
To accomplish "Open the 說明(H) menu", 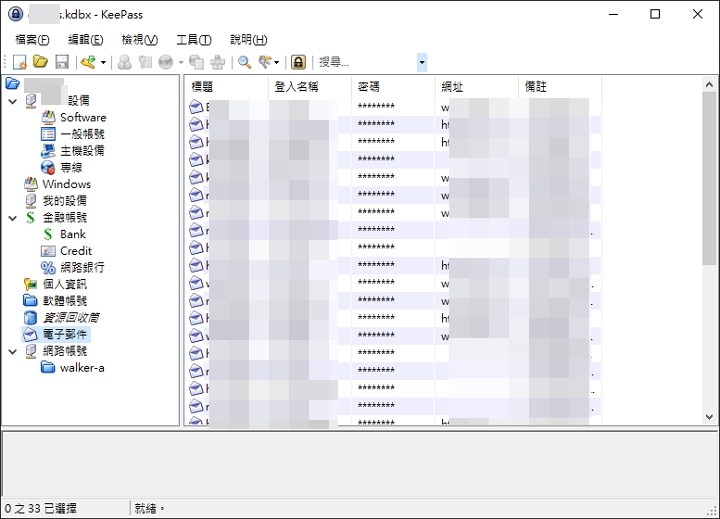I will pos(248,39).
